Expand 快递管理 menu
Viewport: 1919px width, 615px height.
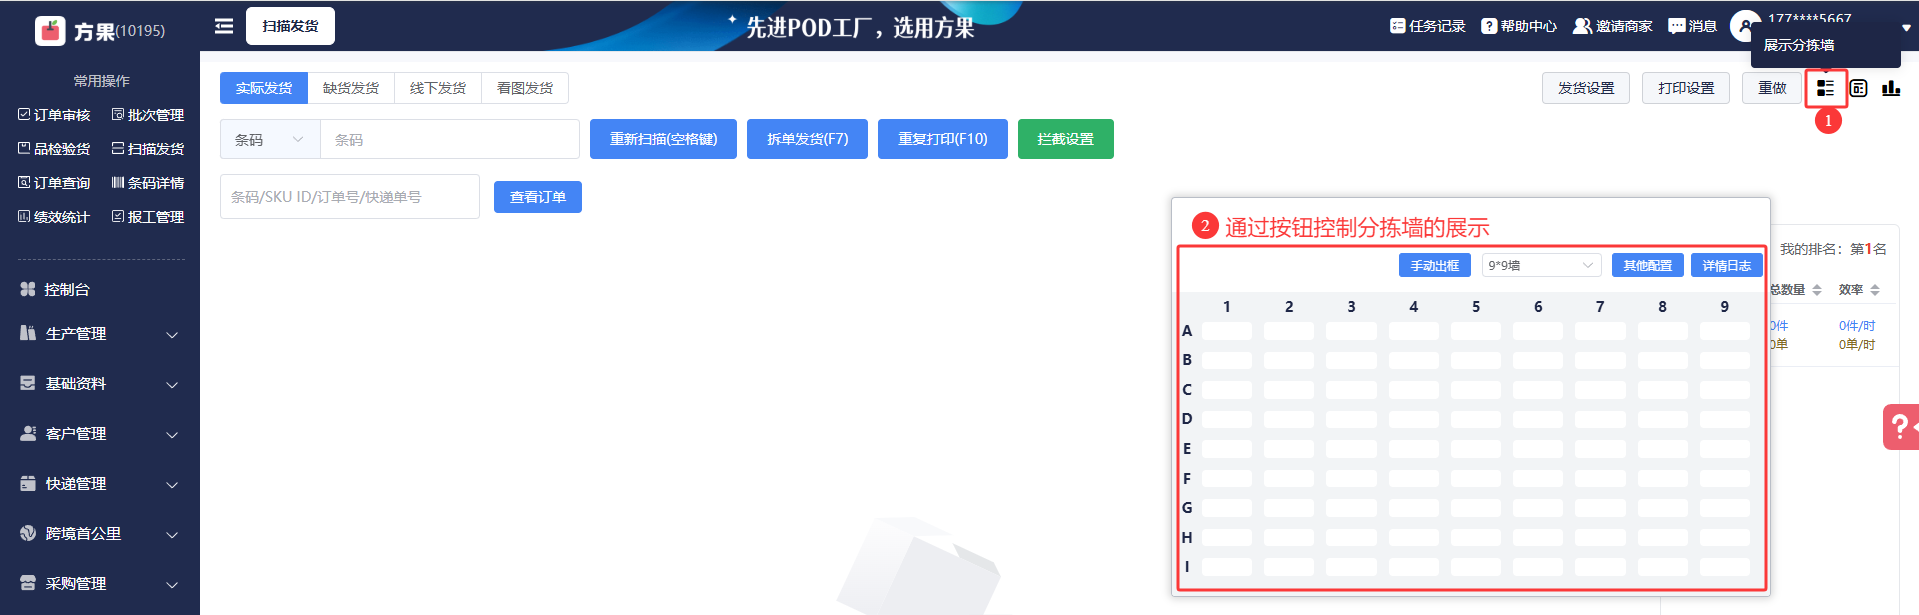pos(100,484)
